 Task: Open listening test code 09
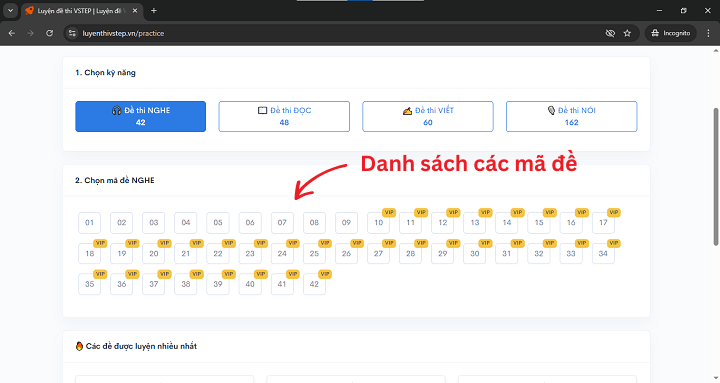coord(347,223)
